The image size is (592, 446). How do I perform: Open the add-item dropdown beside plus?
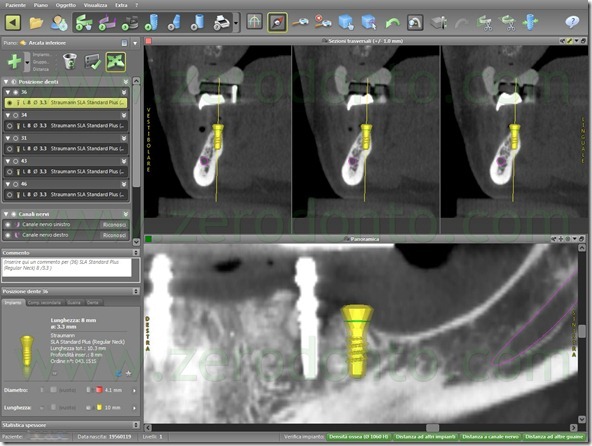27,62
